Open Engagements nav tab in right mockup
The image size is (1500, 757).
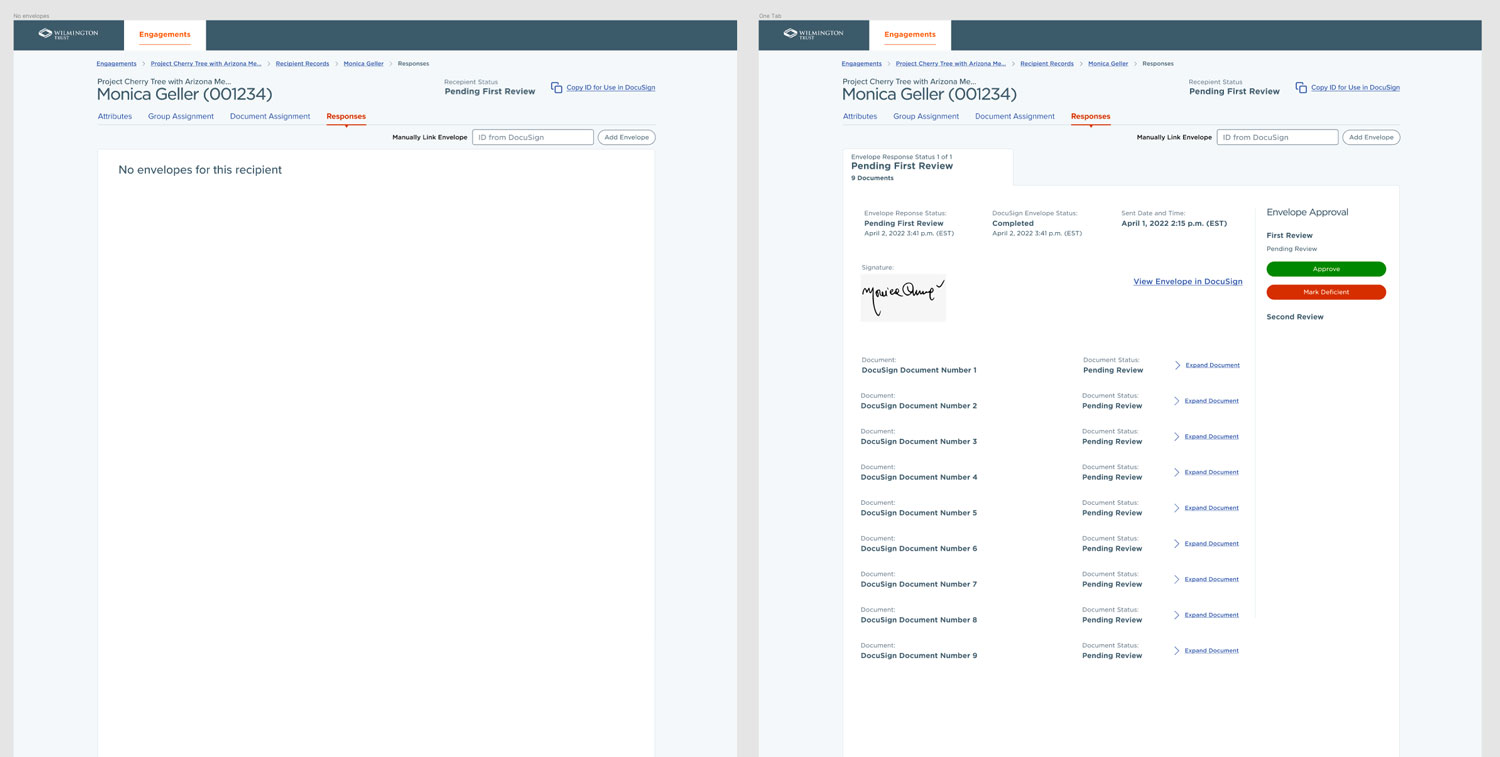coord(910,35)
